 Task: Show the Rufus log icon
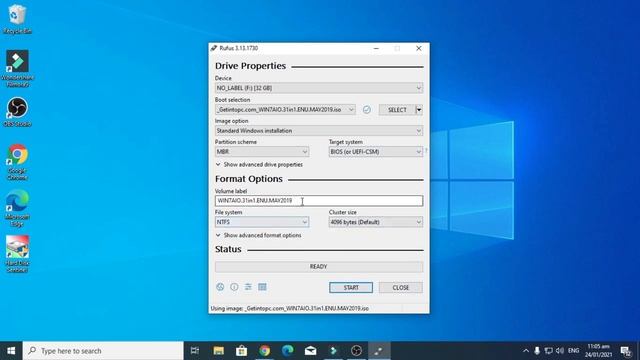pyautogui.click(x=262, y=287)
